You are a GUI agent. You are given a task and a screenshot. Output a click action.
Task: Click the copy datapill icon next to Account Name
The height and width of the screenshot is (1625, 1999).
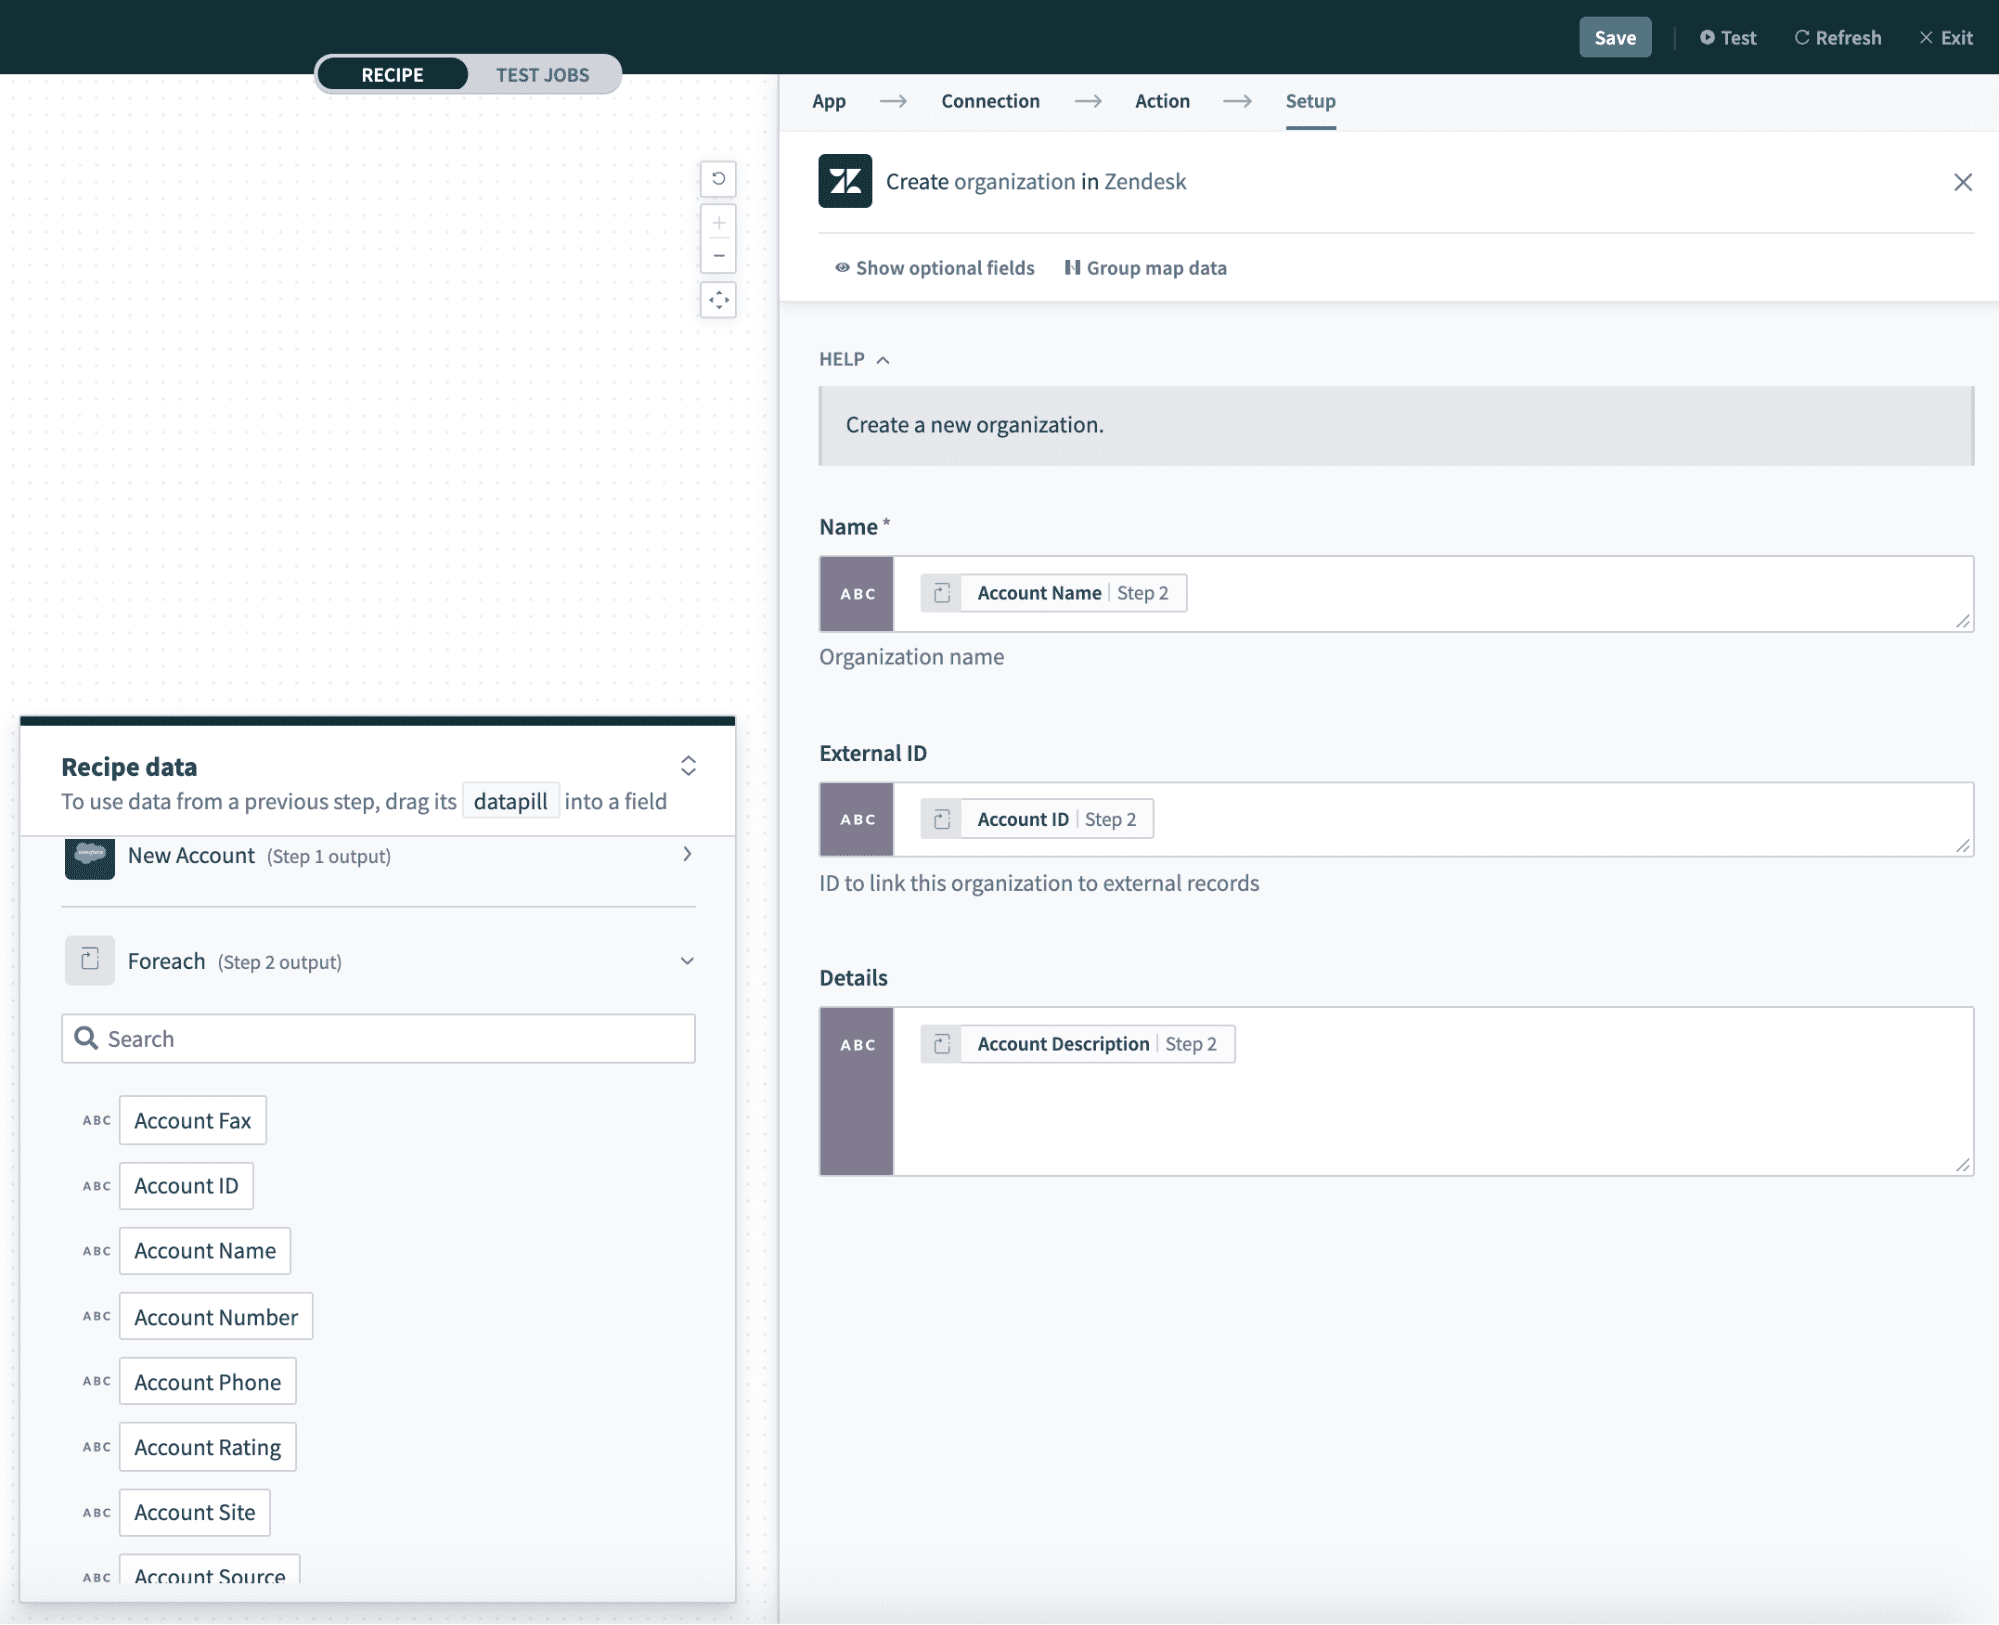click(941, 592)
